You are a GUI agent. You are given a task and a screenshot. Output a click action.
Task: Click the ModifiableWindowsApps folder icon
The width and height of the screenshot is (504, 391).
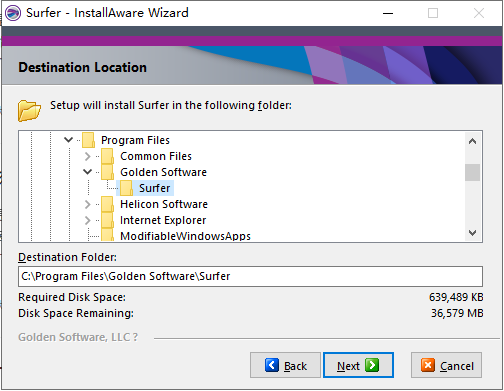click(x=107, y=235)
